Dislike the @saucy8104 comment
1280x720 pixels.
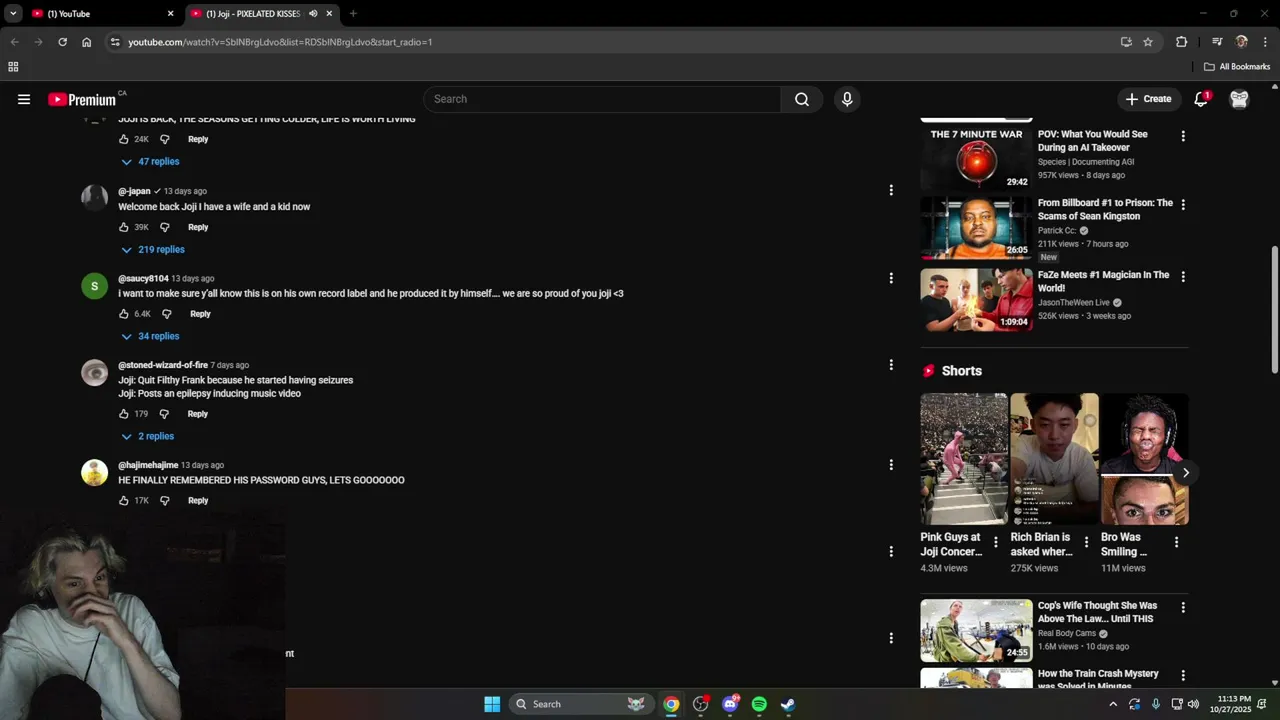point(167,314)
